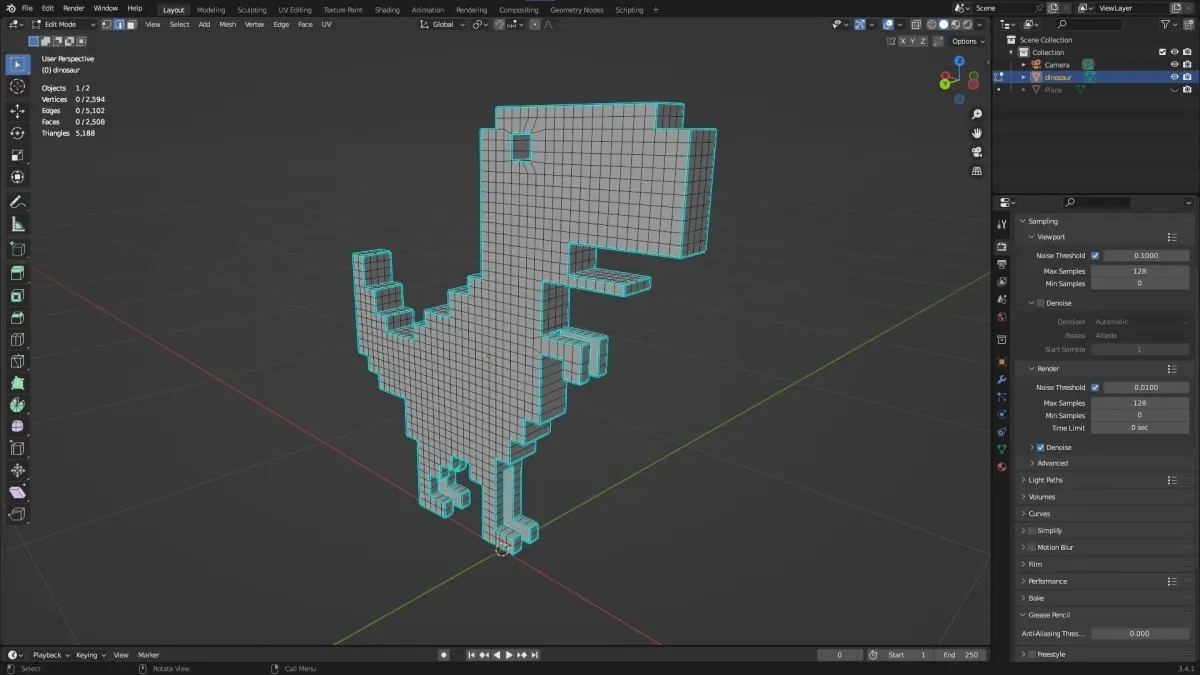The image size is (1200, 675).
Task: Toggle Viewport Noise Threshold checkbox
Action: (x=1095, y=255)
